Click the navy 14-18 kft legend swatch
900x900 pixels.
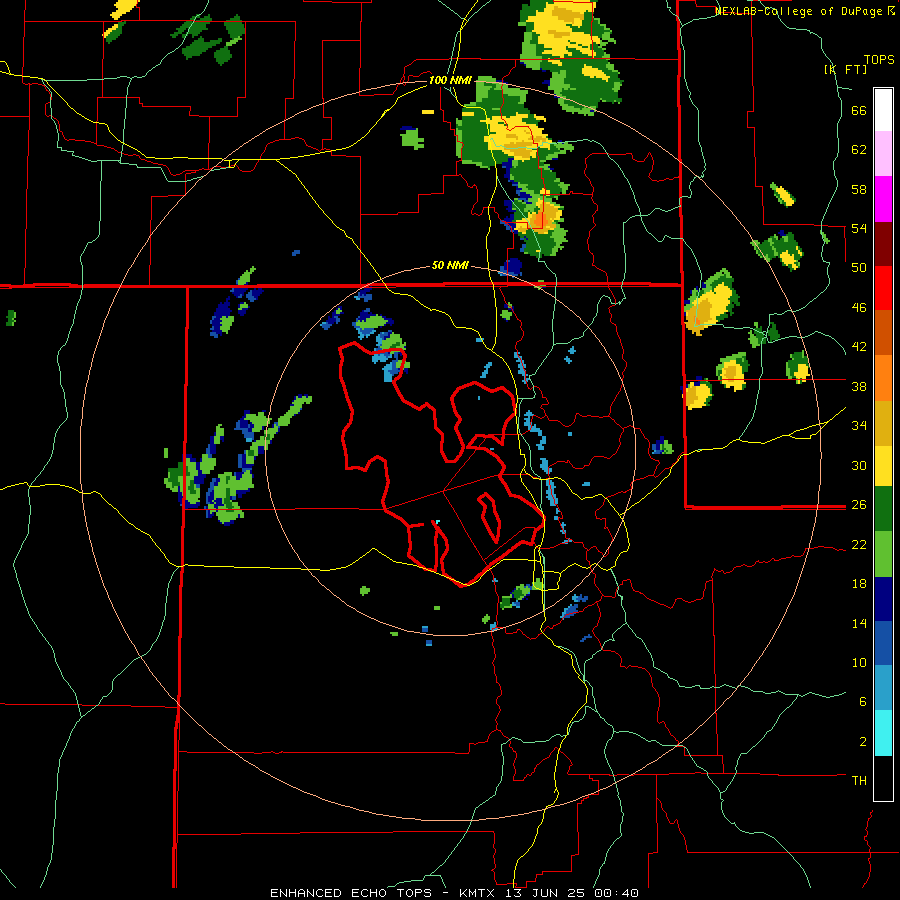coord(883,599)
